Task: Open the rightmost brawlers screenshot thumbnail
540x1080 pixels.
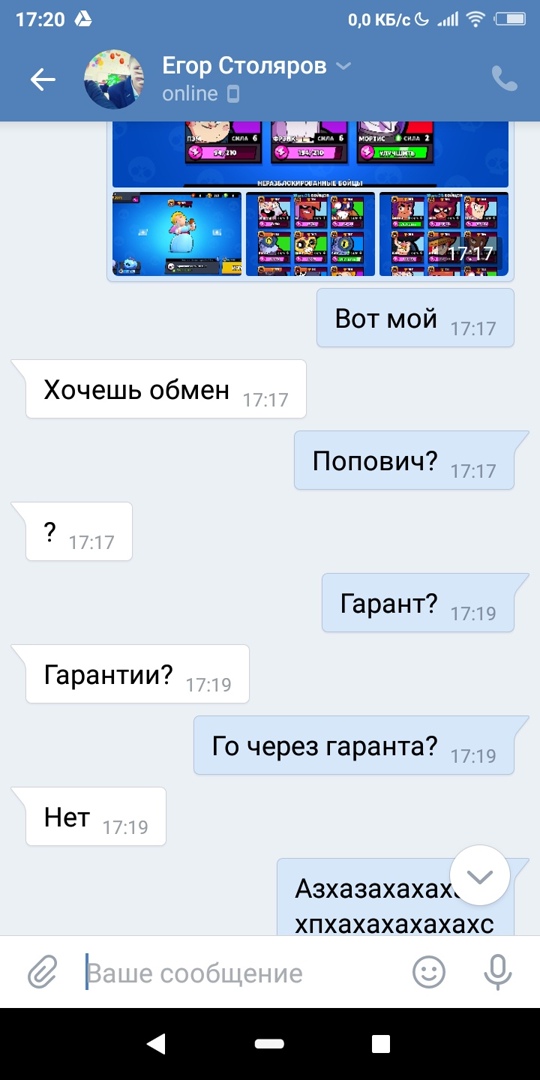Action: click(444, 234)
